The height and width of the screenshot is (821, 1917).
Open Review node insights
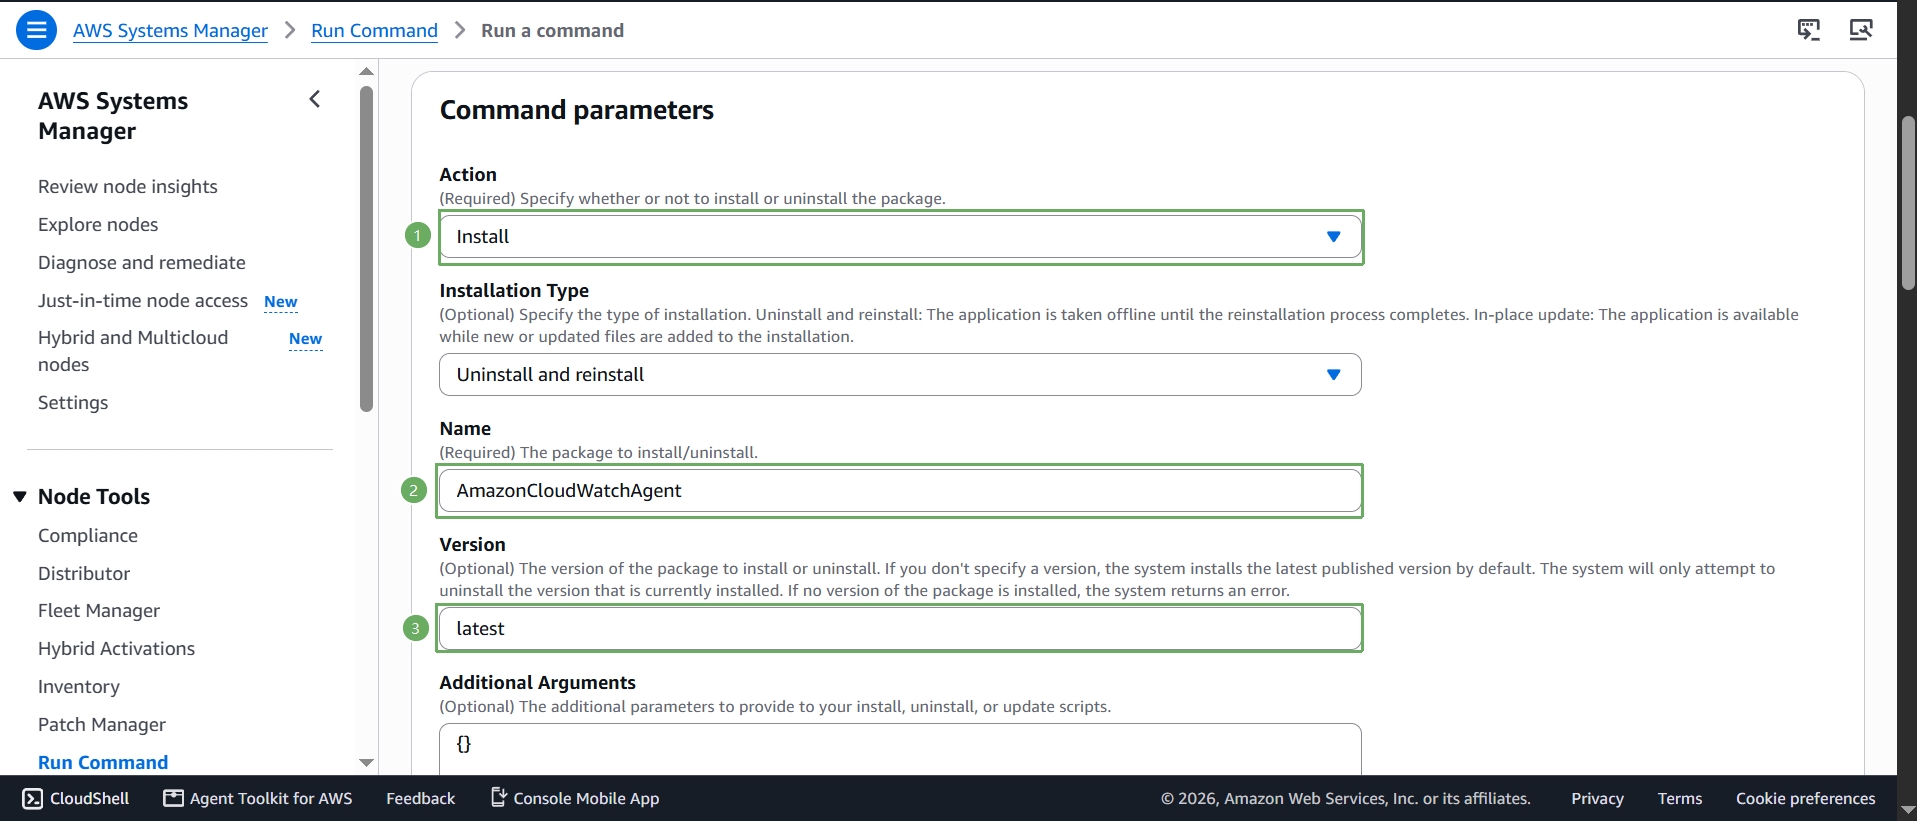click(x=128, y=187)
